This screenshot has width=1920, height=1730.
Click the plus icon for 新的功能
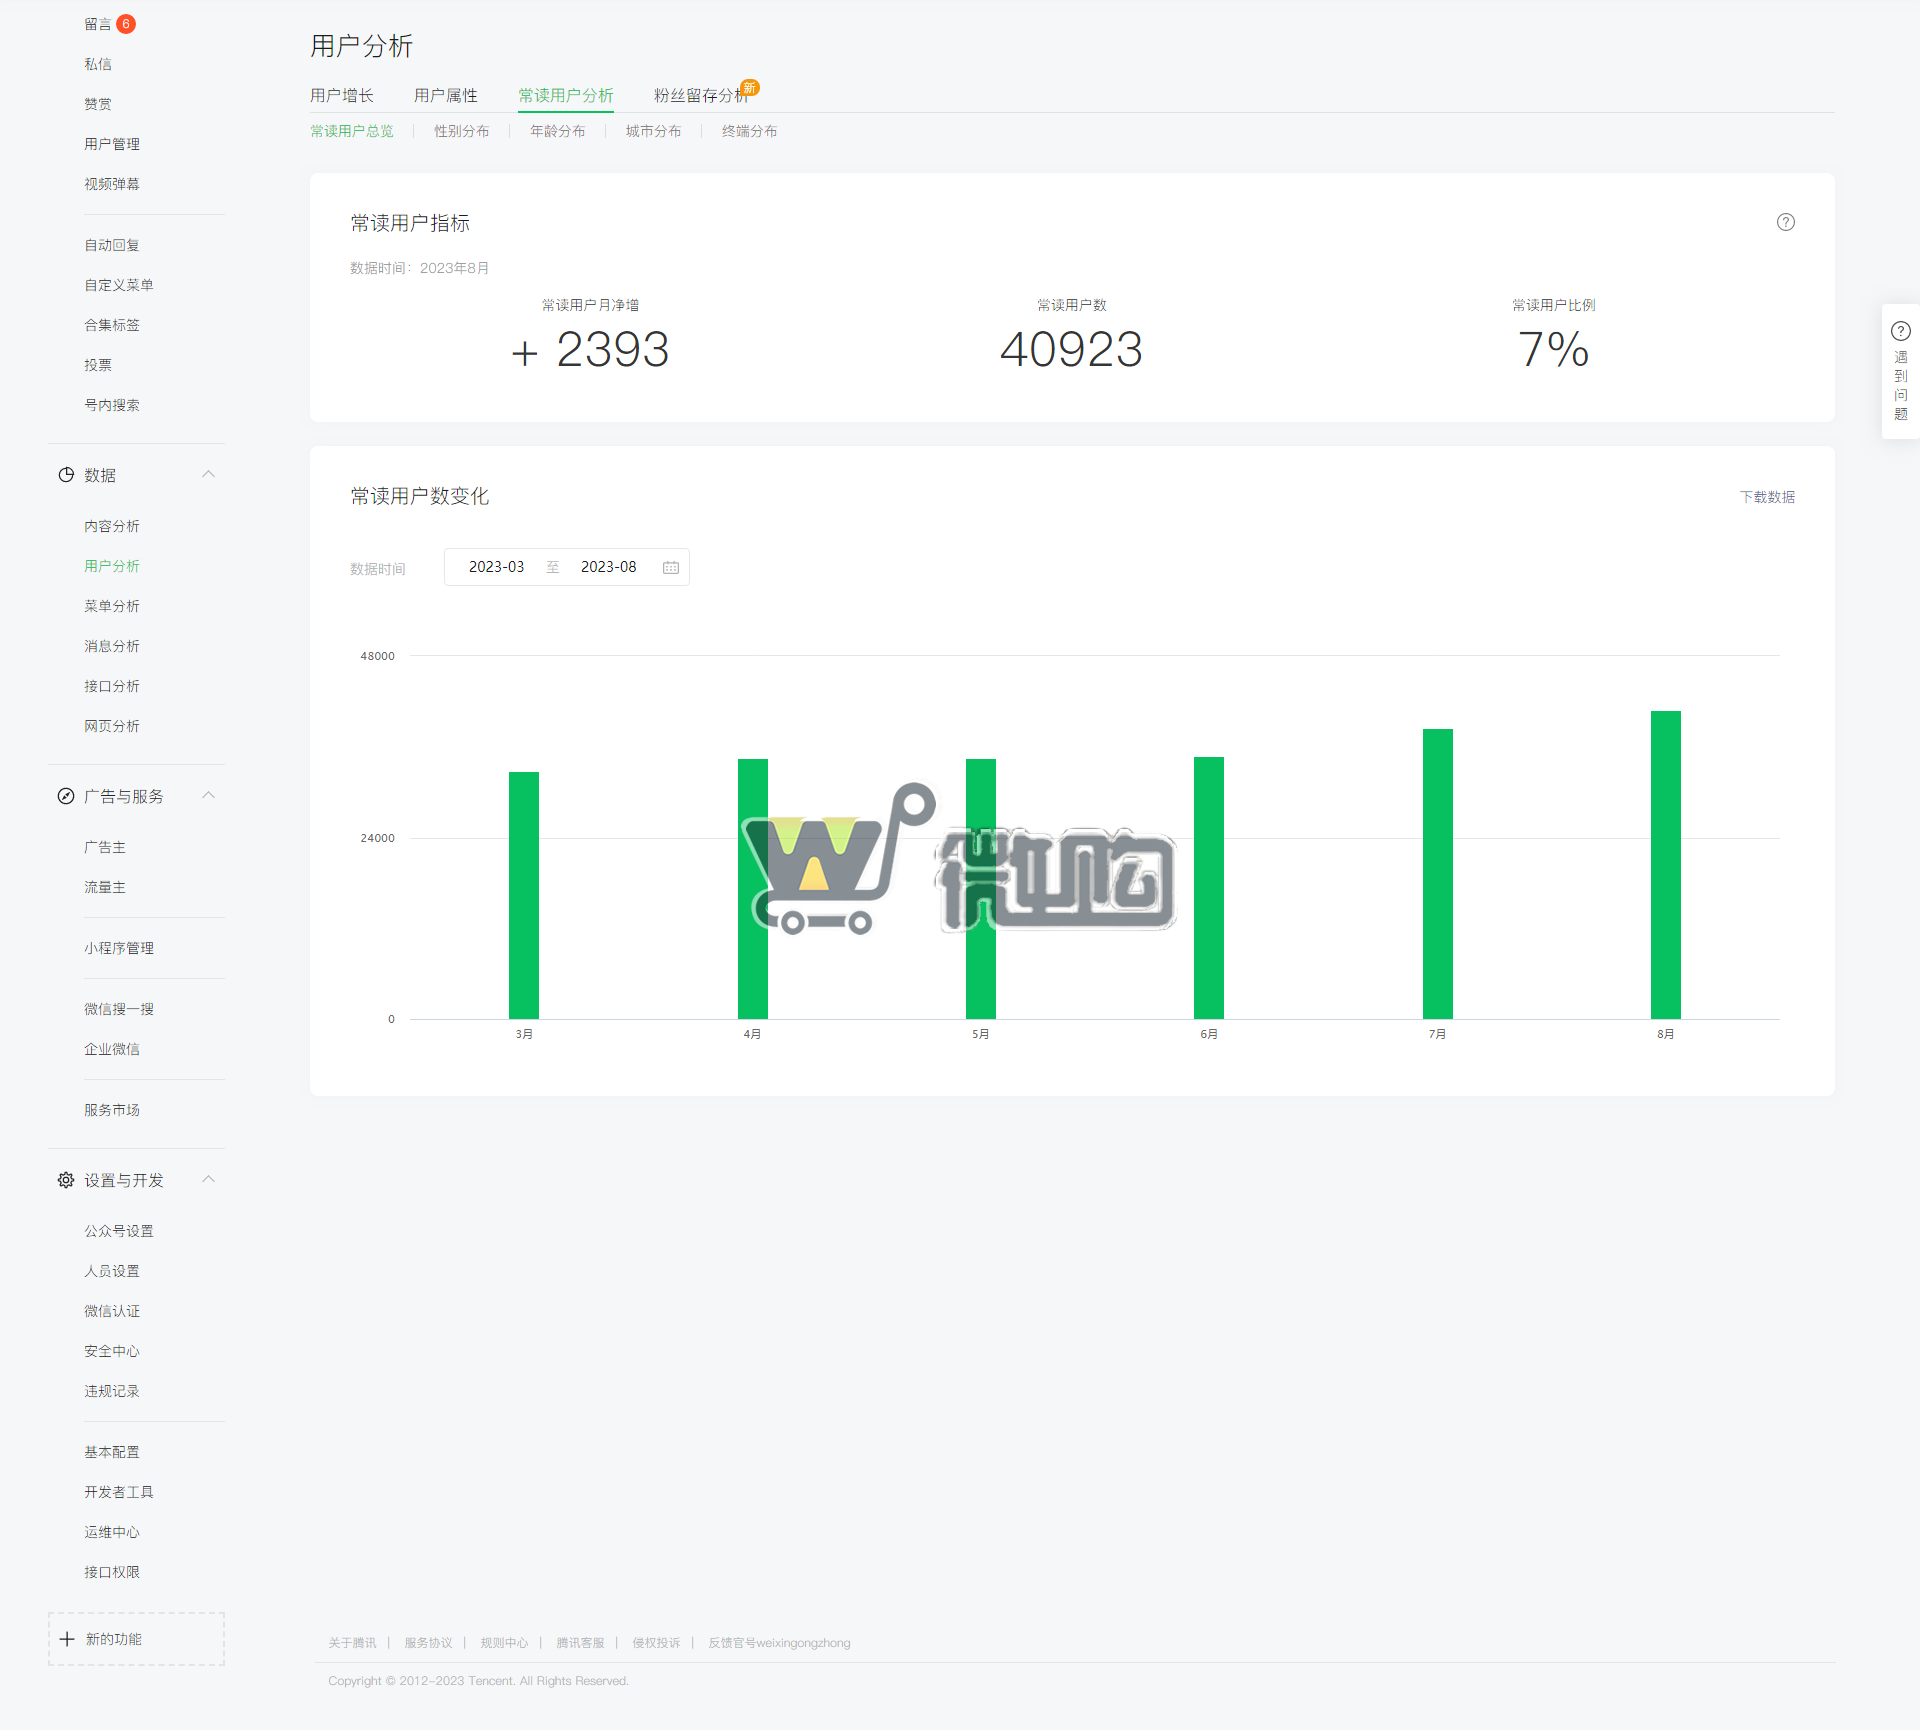pyautogui.click(x=67, y=1639)
